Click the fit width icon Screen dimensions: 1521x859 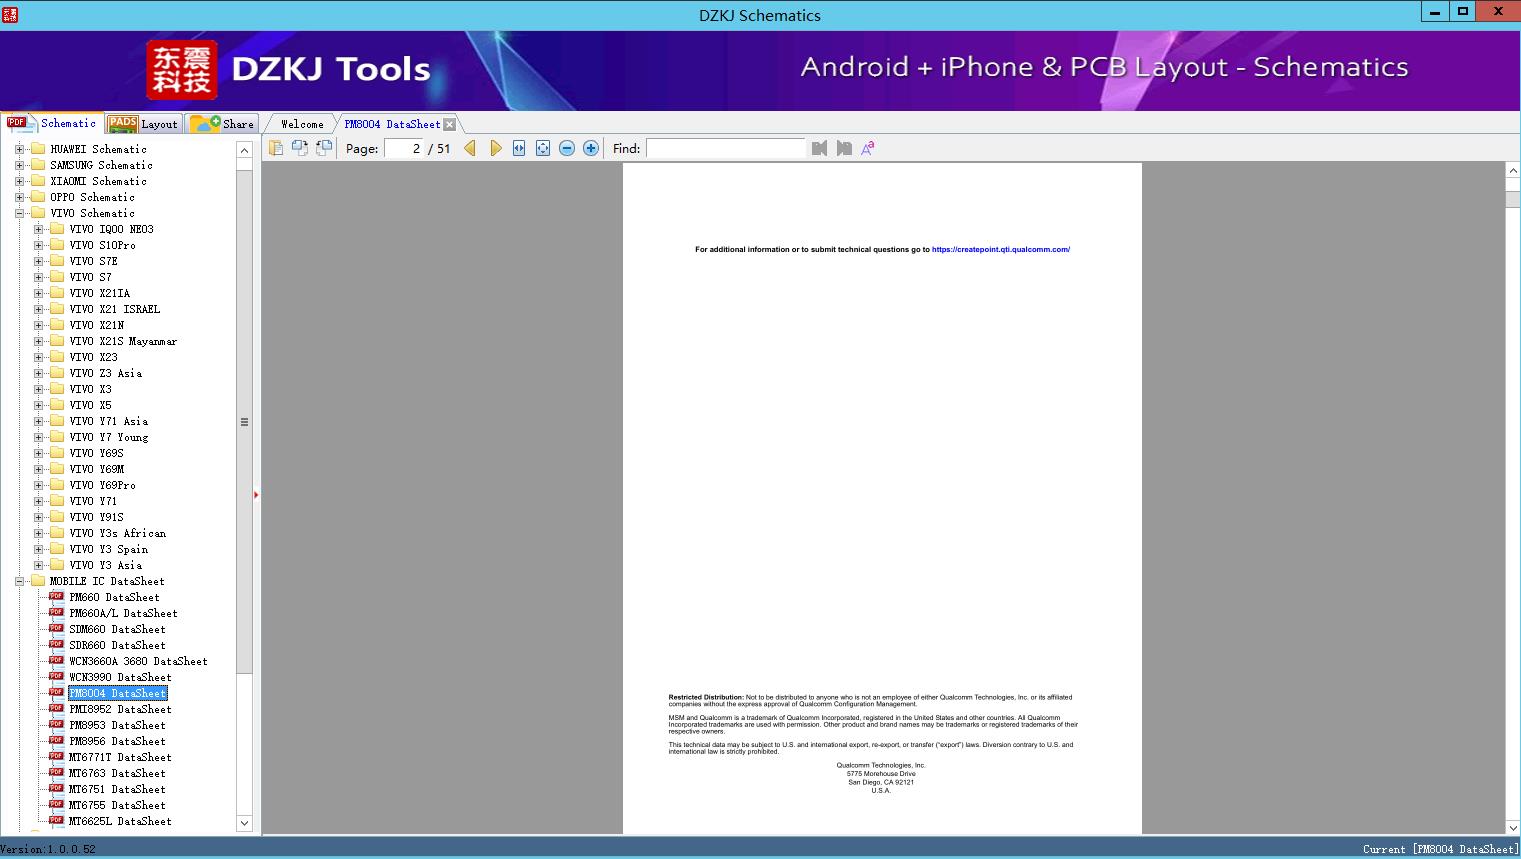519,148
